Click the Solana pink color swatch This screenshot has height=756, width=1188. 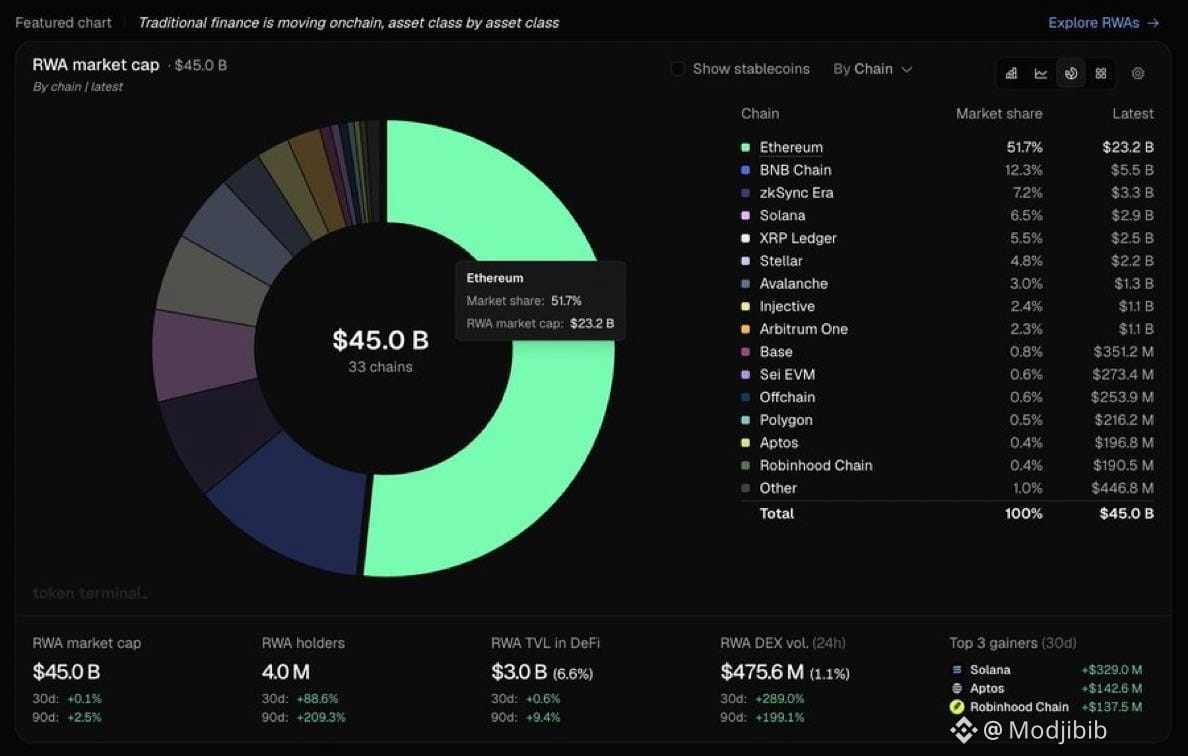coord(746,216)
